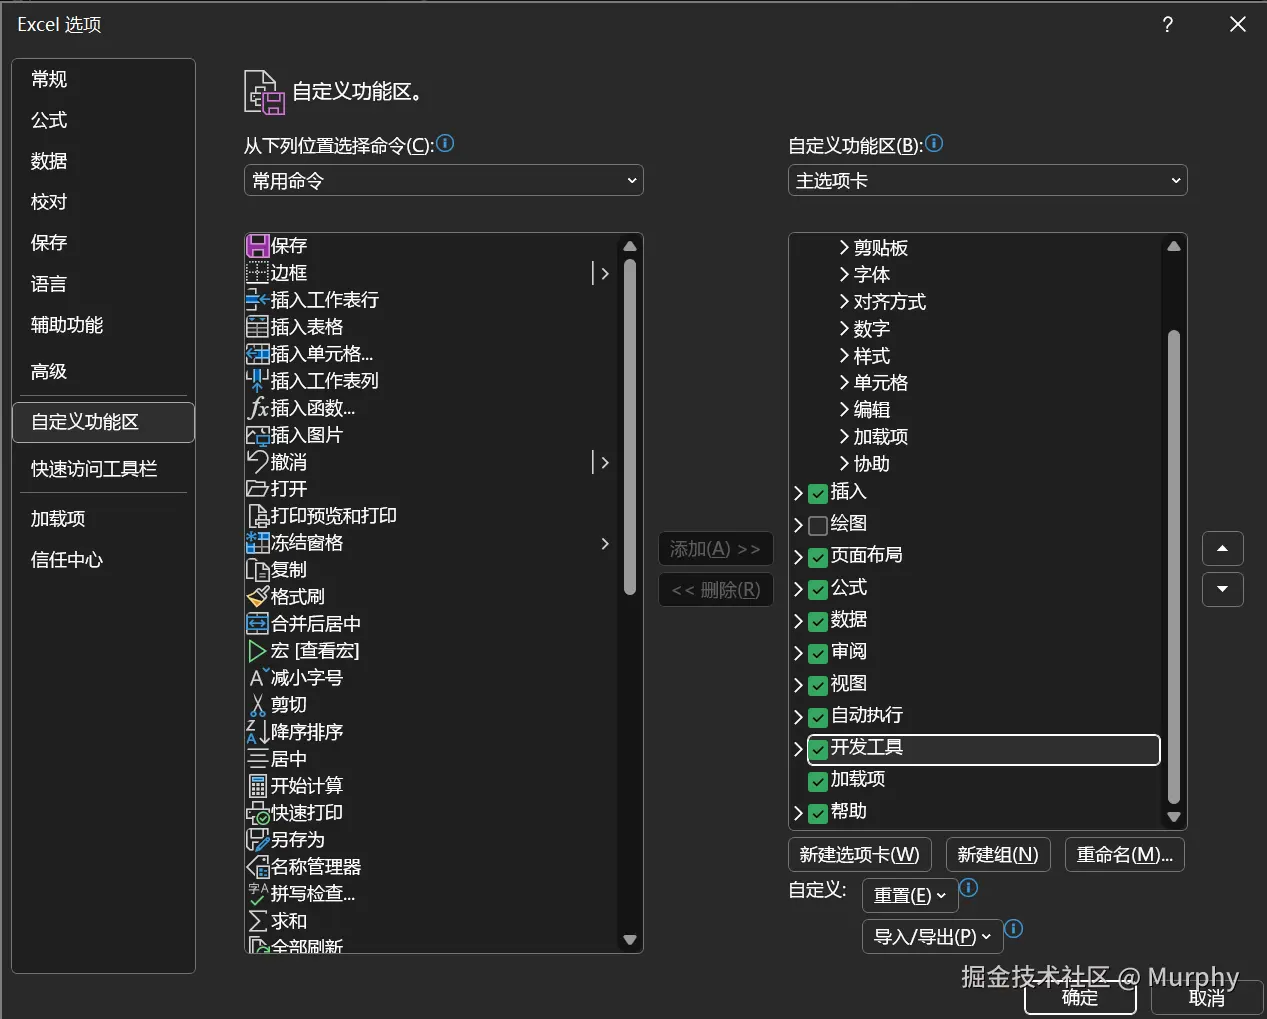Open info tooltip next to 自定义功能区(B)
Image resolution: width=1267 pixels, height=1019 pixels.
(934, 144)
